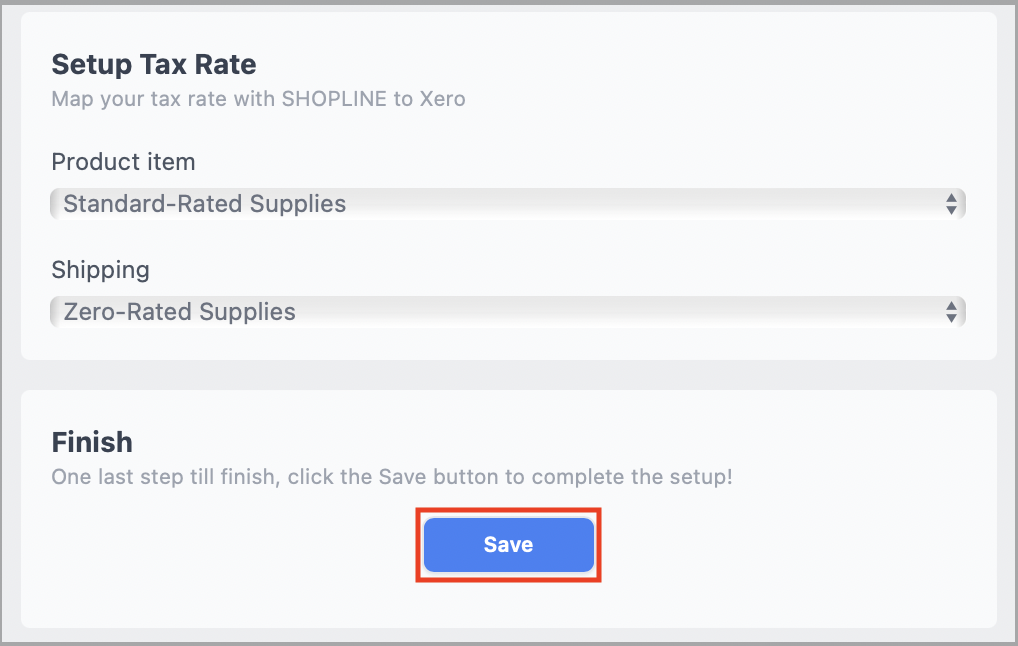
Task: Click the Finish heading
Action: 92,441
